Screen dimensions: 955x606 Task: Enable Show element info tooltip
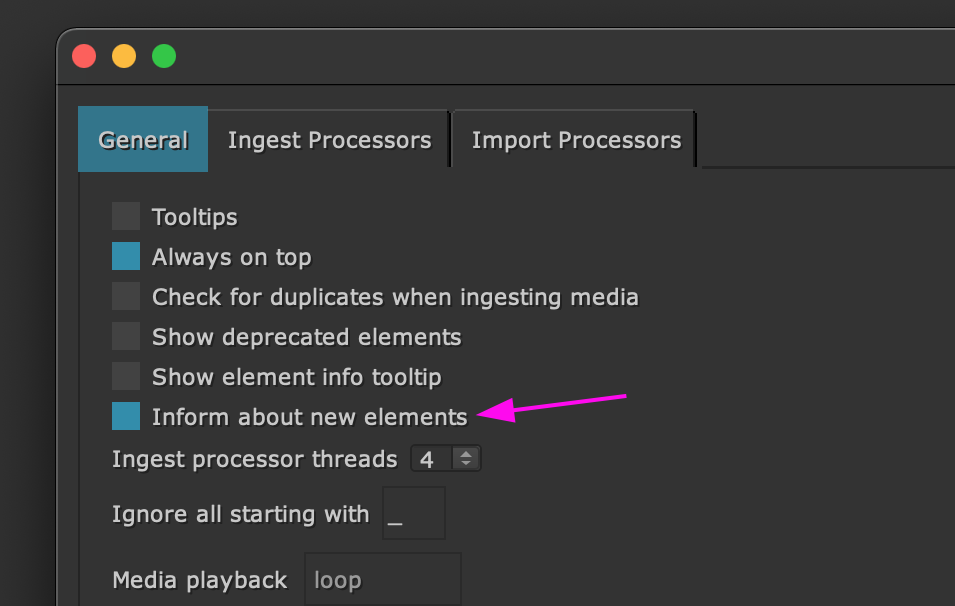[x=126, y=377]
